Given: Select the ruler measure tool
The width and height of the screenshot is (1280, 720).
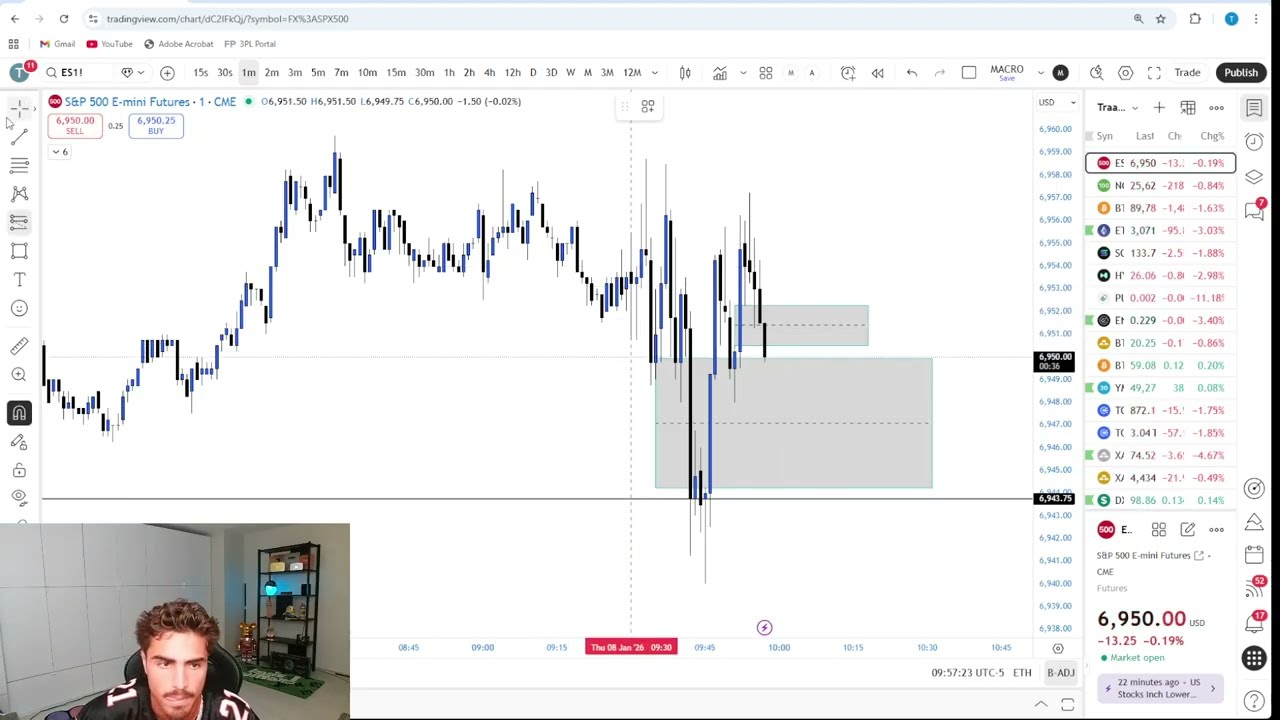Looking at the screenshot, I should click(x=19, y=346).
